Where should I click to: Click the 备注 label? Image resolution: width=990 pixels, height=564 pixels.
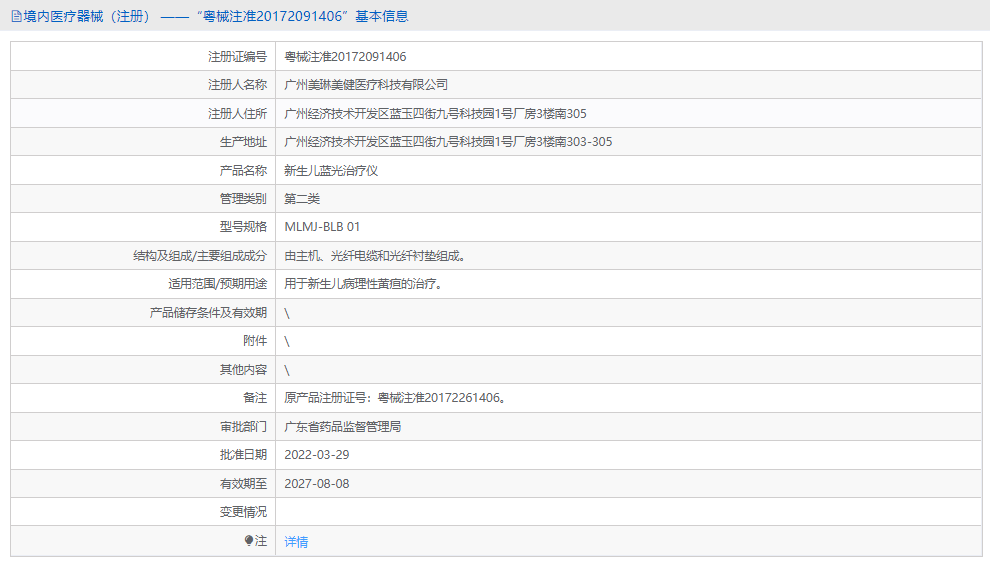(x=255, y=398)
